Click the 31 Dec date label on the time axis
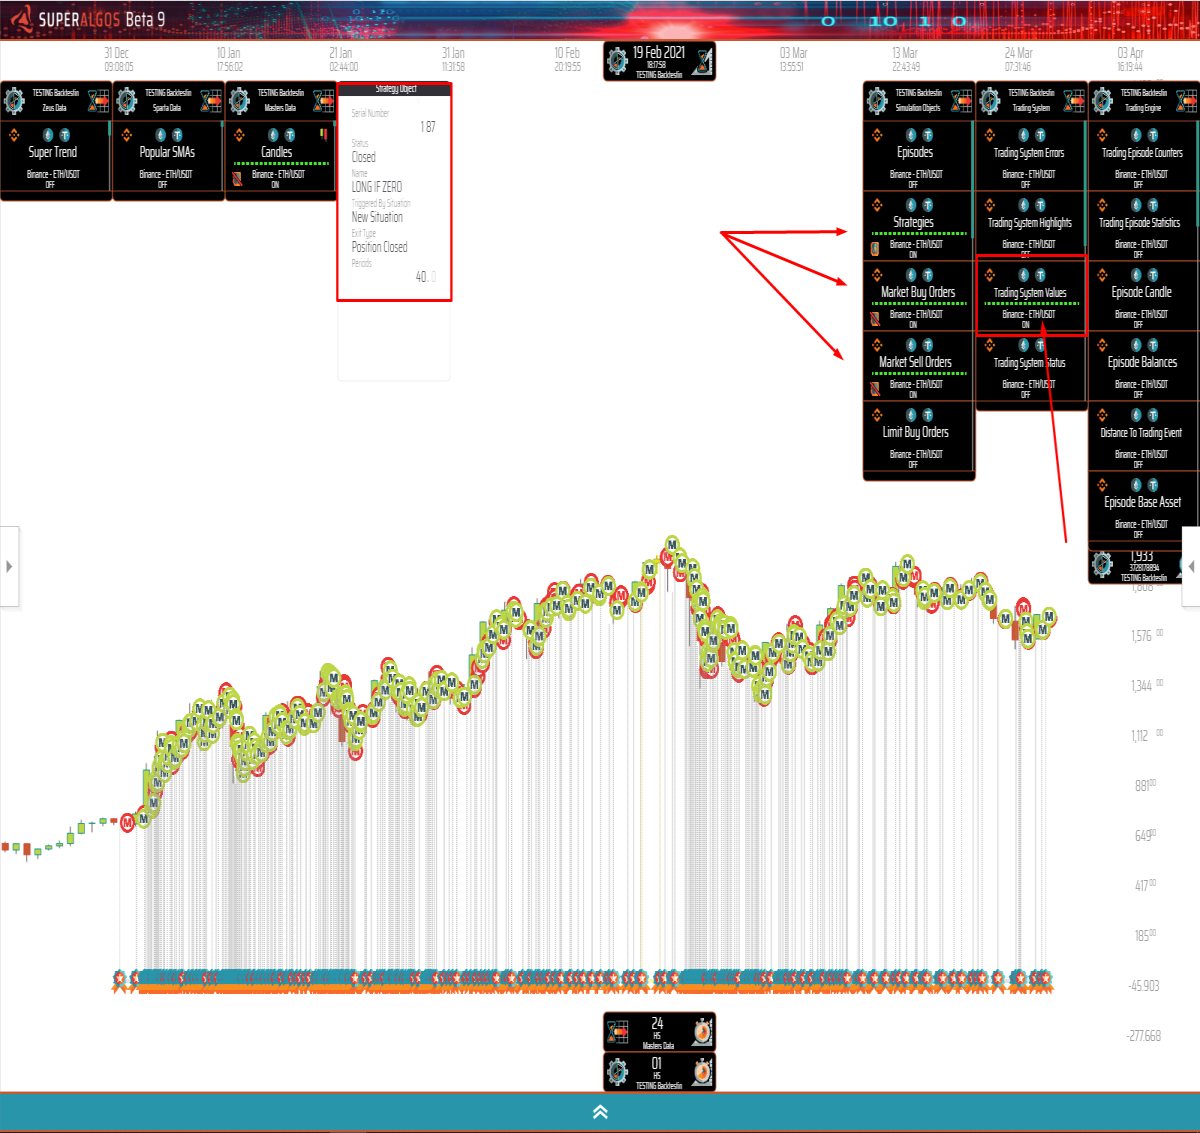 [117, 53]
